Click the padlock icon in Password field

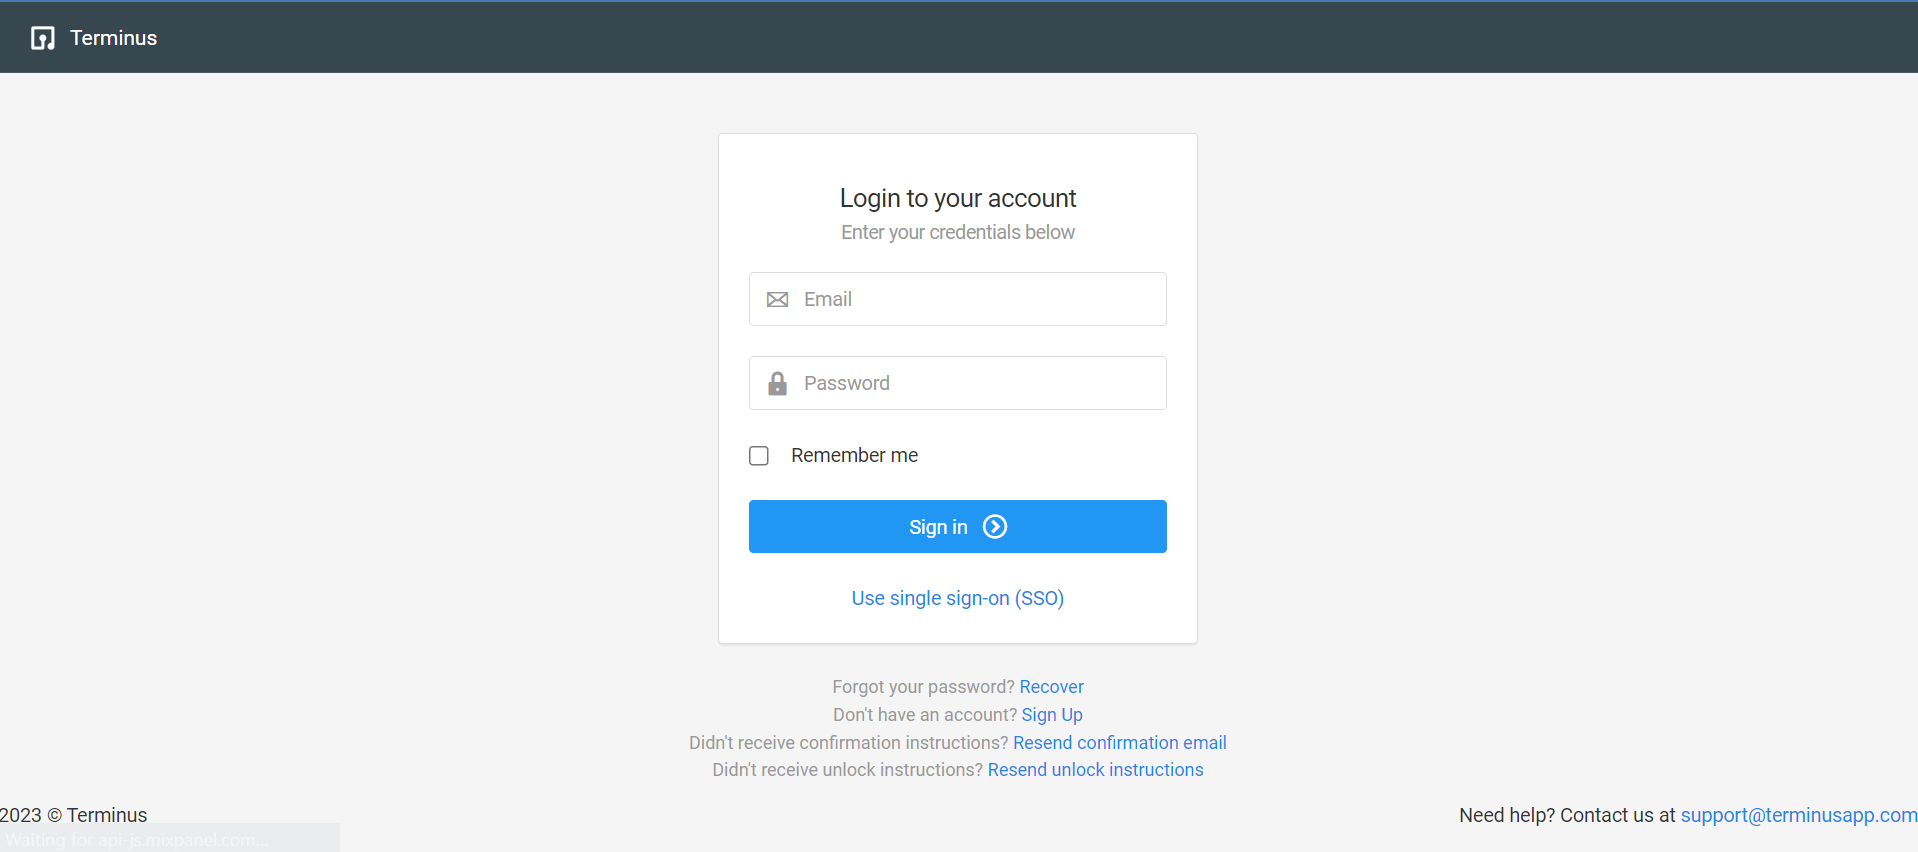tap(777, 383)
